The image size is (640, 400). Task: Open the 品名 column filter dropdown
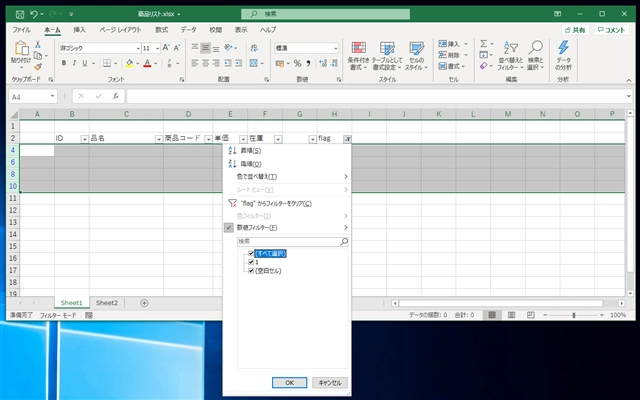(159, 139)
